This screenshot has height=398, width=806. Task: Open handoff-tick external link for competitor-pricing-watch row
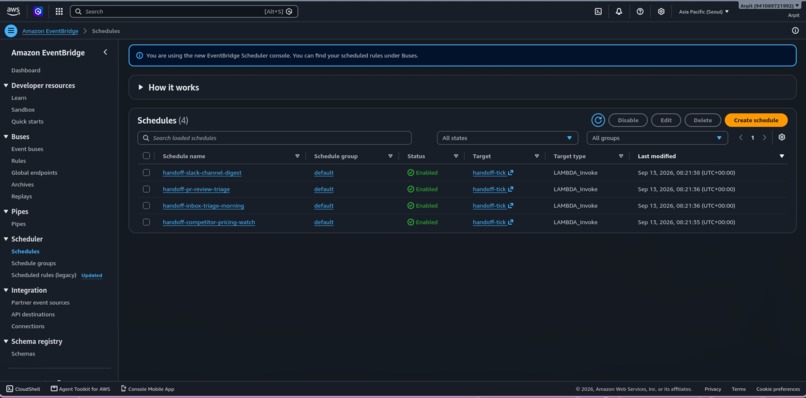(492, 222)
